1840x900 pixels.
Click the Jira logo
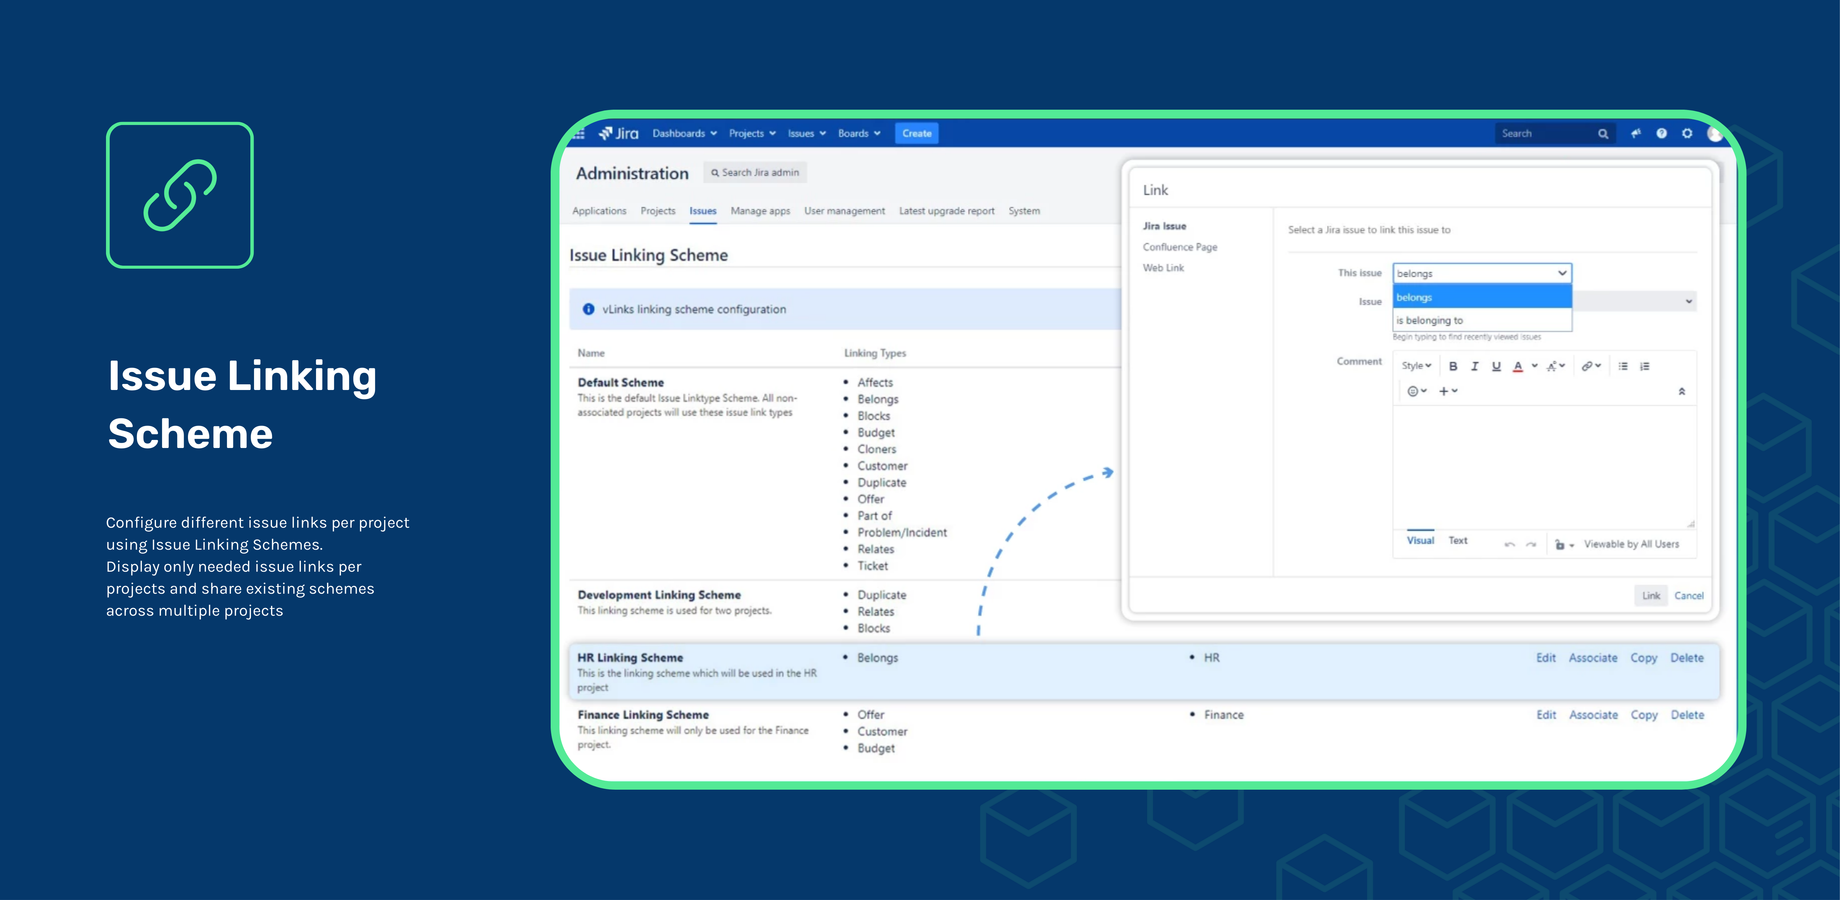coord(619,133)
